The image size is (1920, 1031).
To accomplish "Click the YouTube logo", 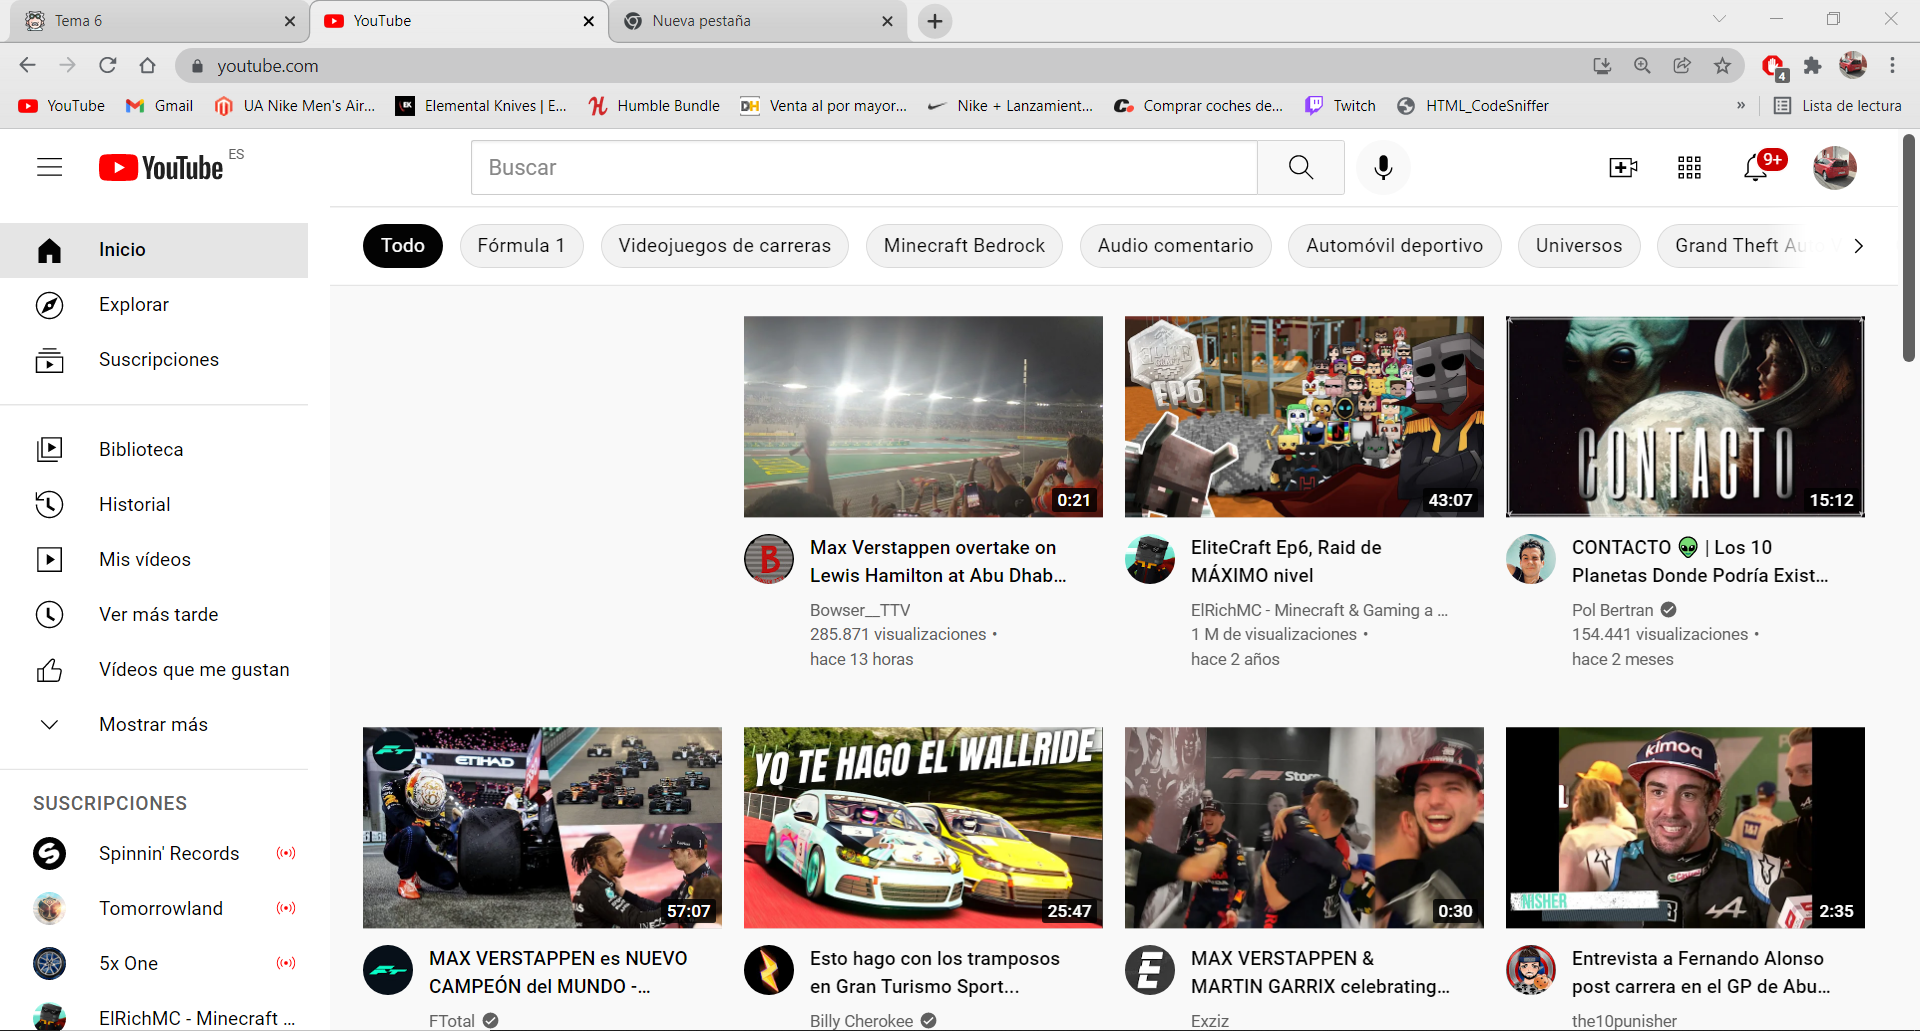I will click(161, 167).
